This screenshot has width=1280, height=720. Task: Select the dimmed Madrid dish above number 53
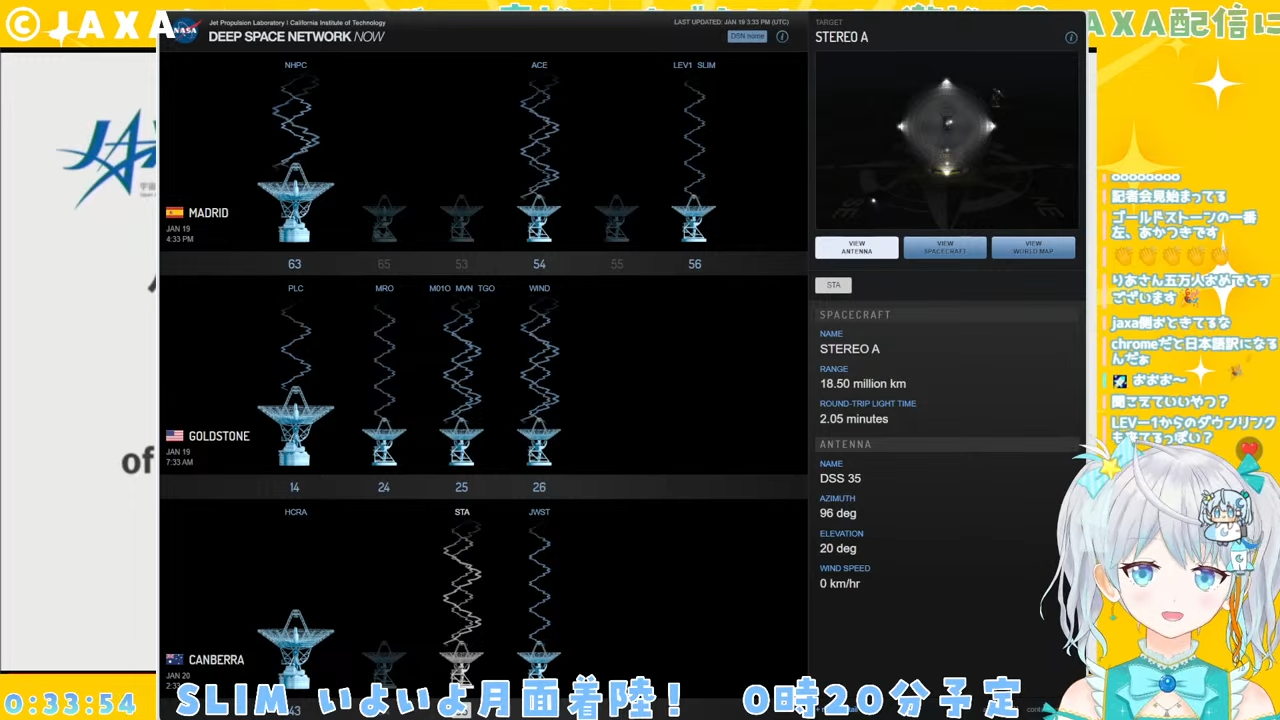tap(461, 219)
